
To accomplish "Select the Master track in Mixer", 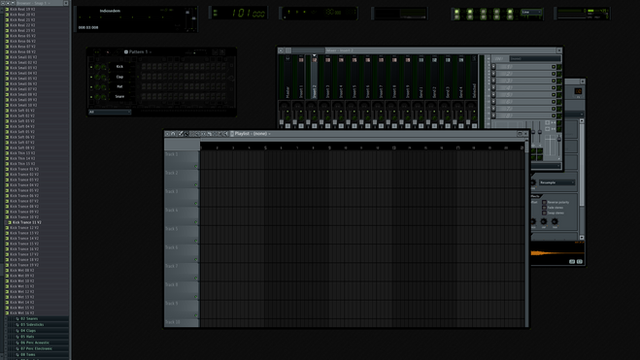I will (287, 78).
